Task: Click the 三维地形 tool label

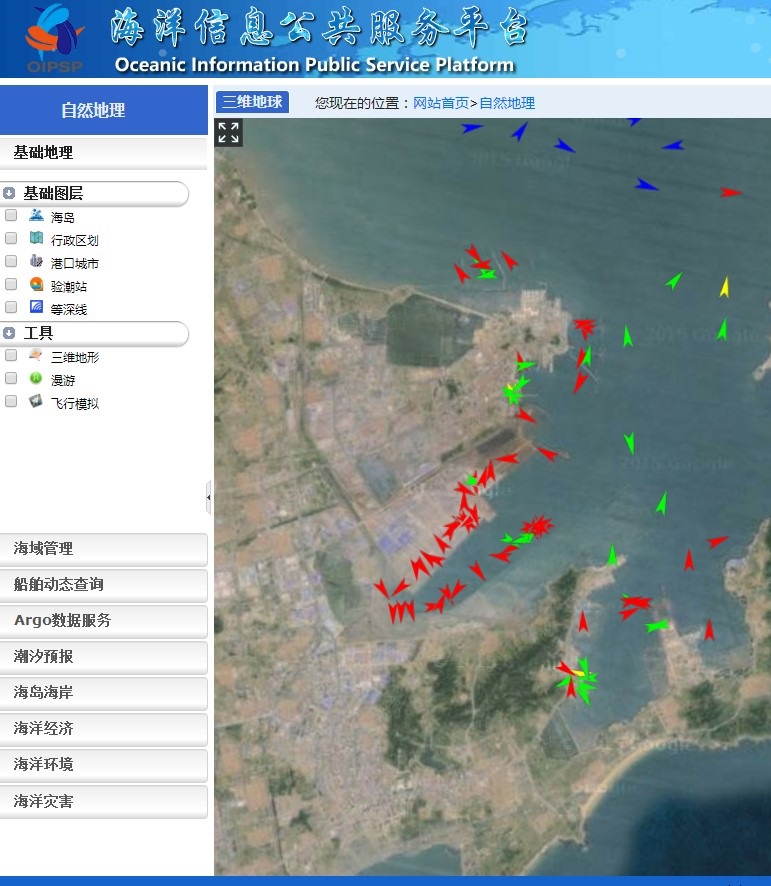Action: point(75,357)
